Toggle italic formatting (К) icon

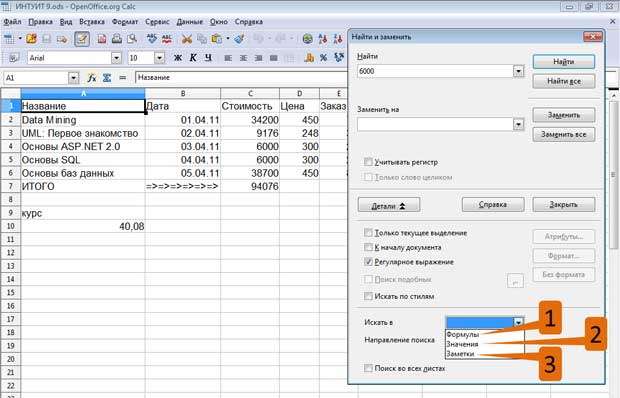click(193, 58)
